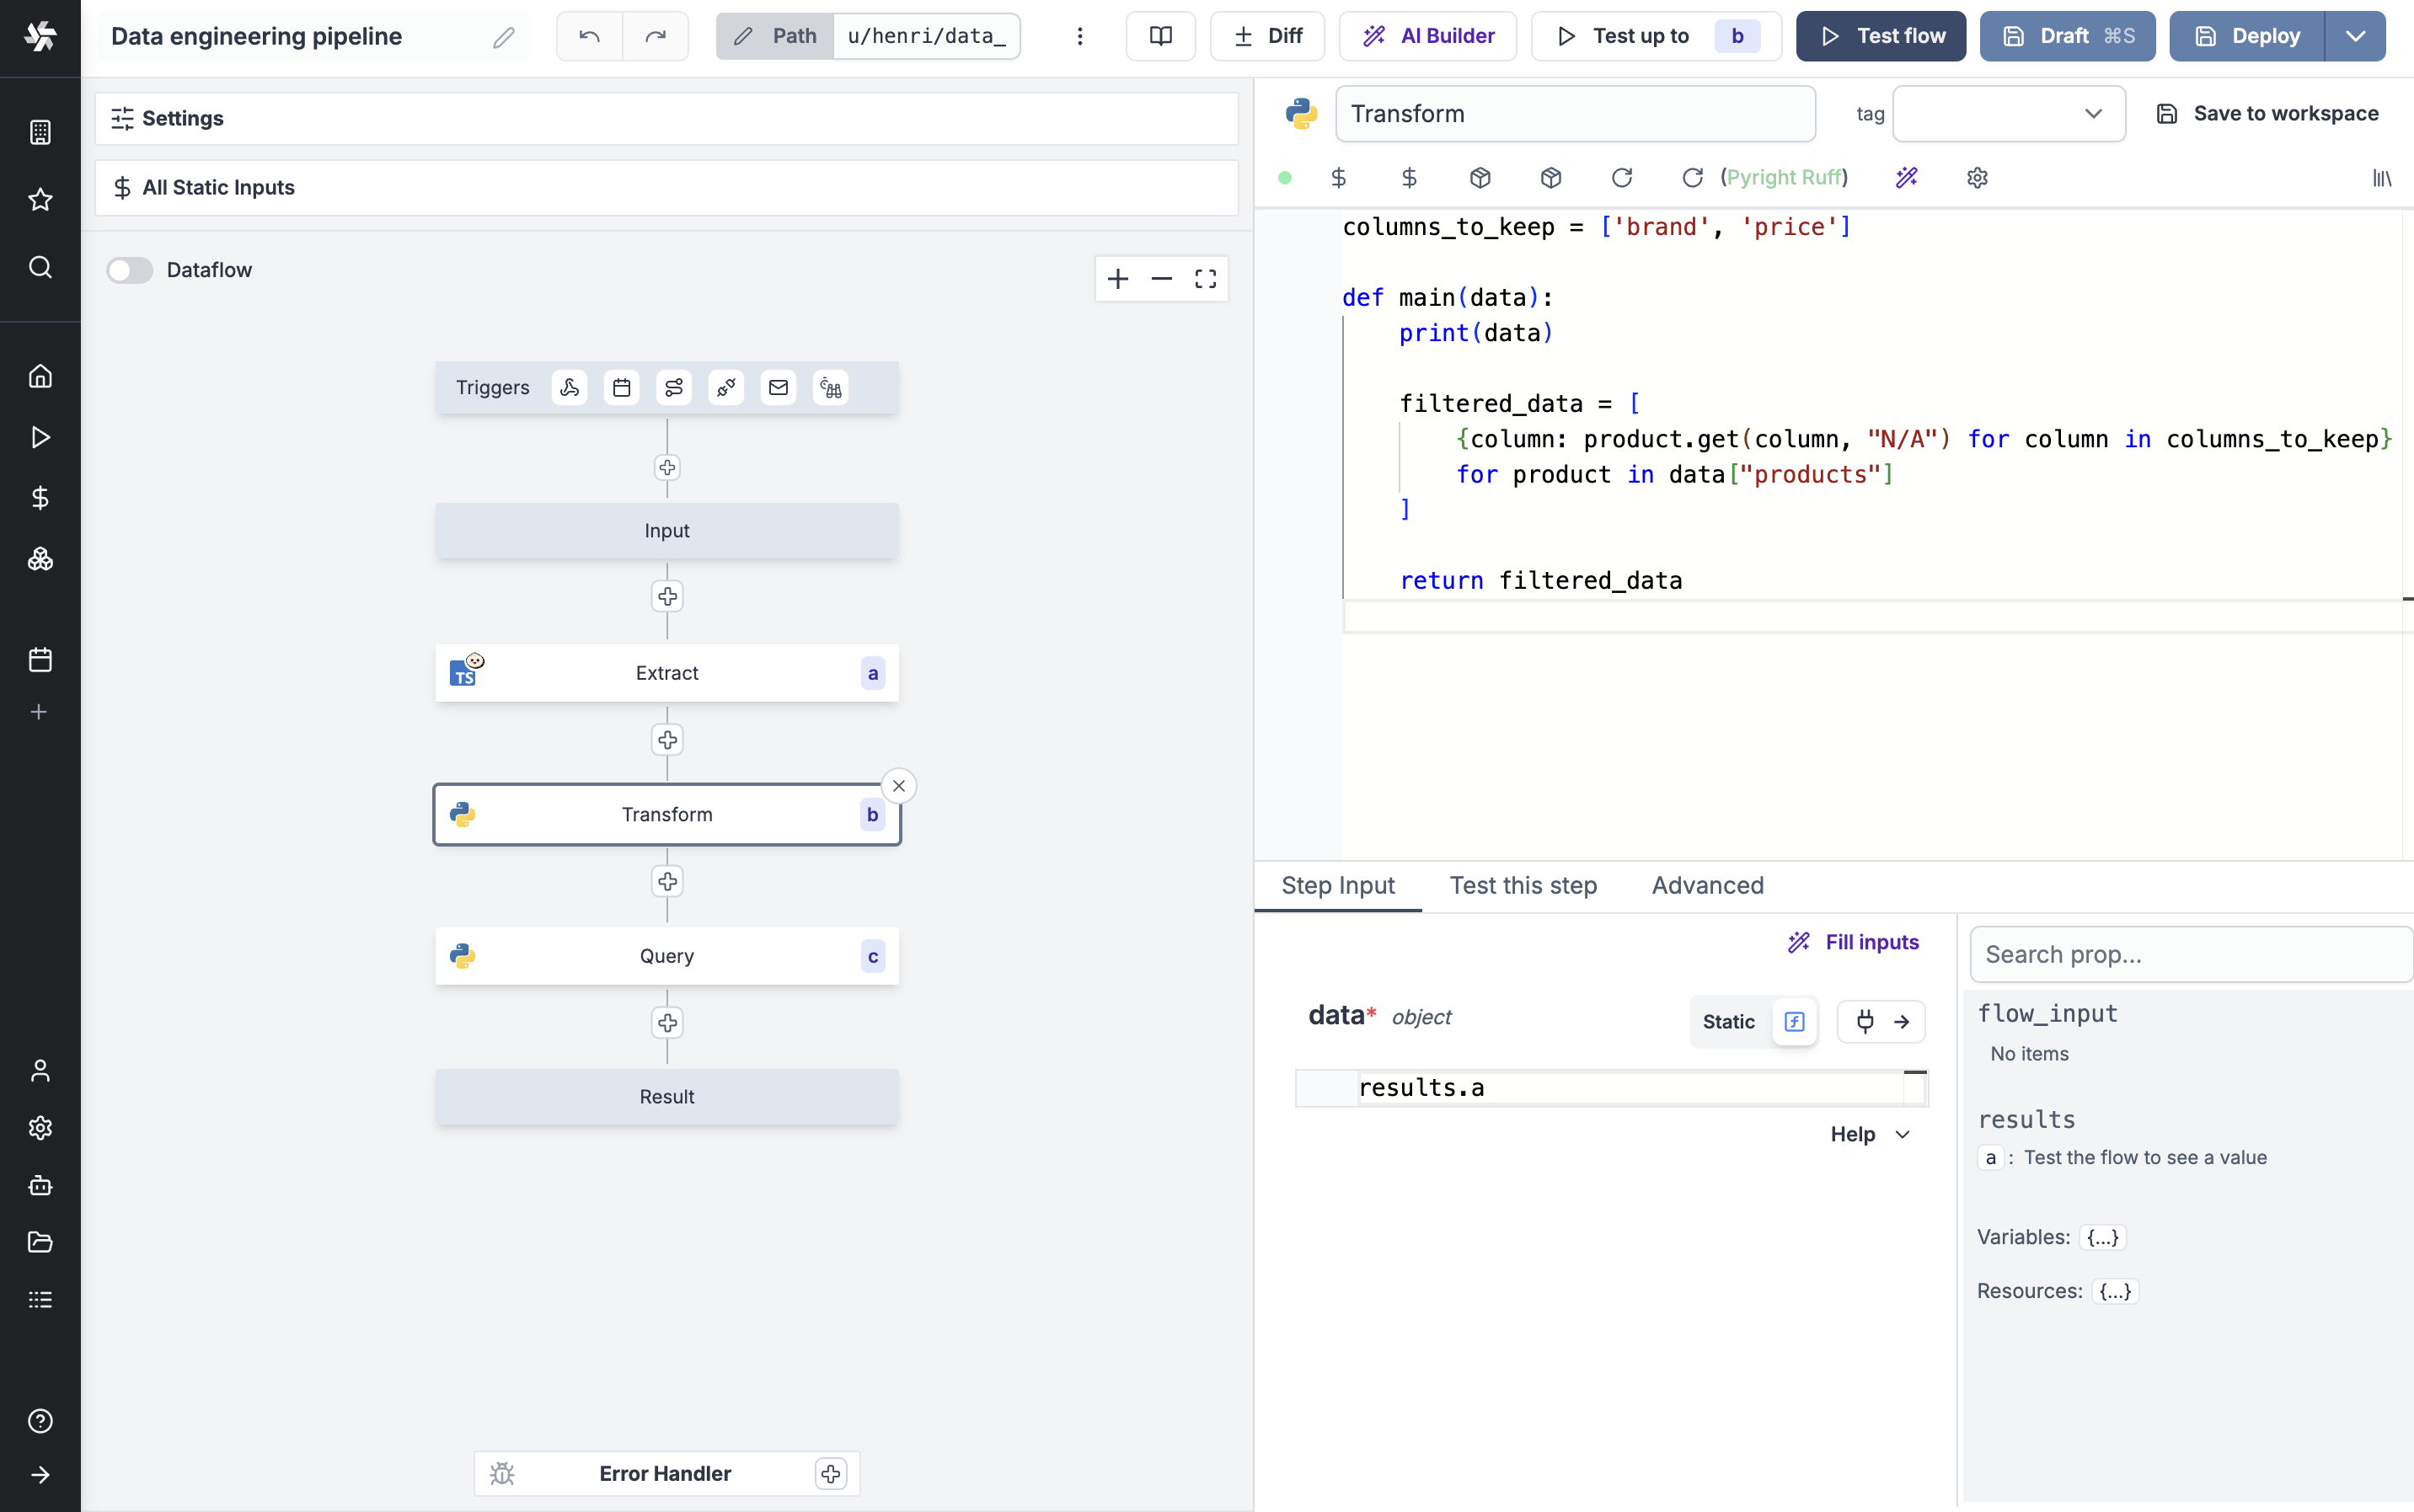
Task: Click the AI Builder toolbar button
Action: 1426,35
